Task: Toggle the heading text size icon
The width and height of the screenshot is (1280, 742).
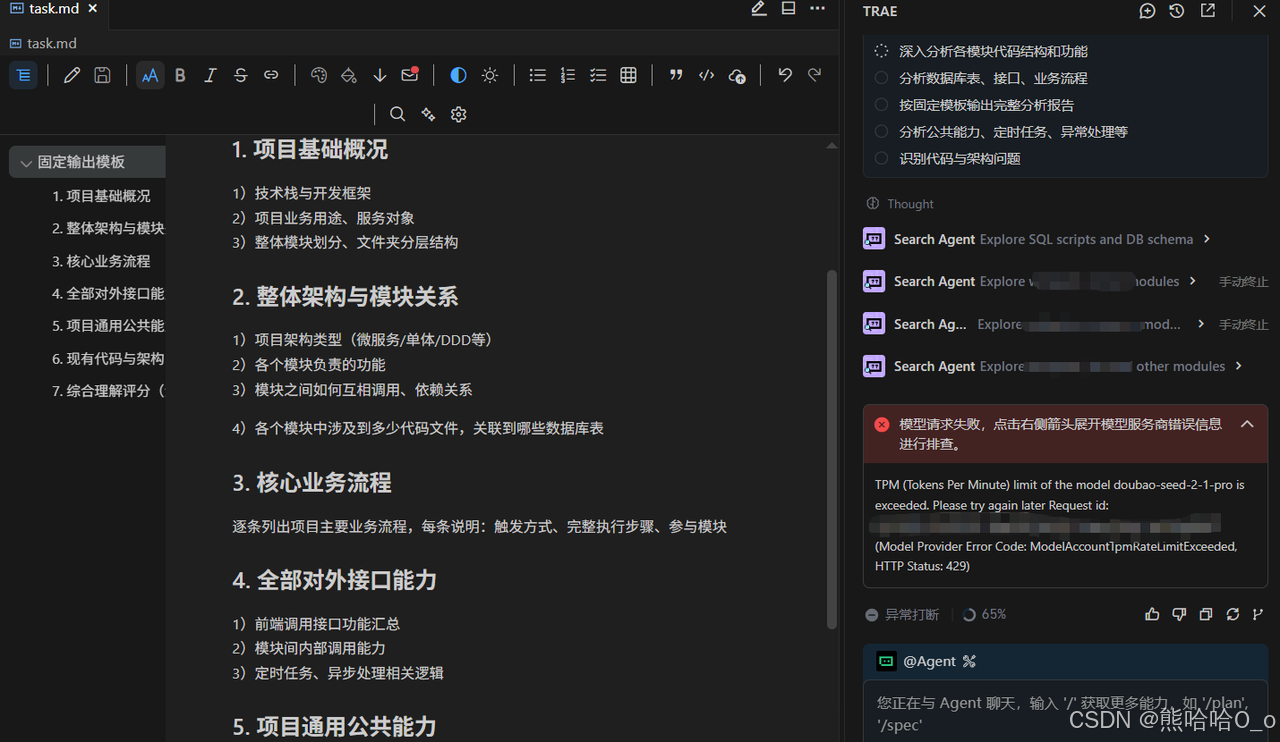Action: pyautogui.click(x=150, y=75)
